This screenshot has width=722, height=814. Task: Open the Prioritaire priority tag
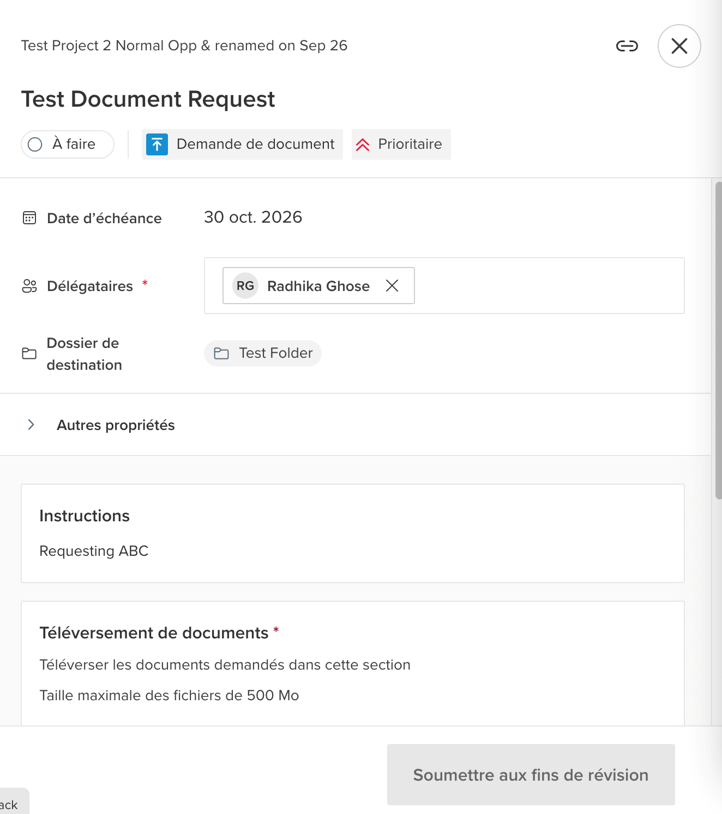[x=401, y=144]
